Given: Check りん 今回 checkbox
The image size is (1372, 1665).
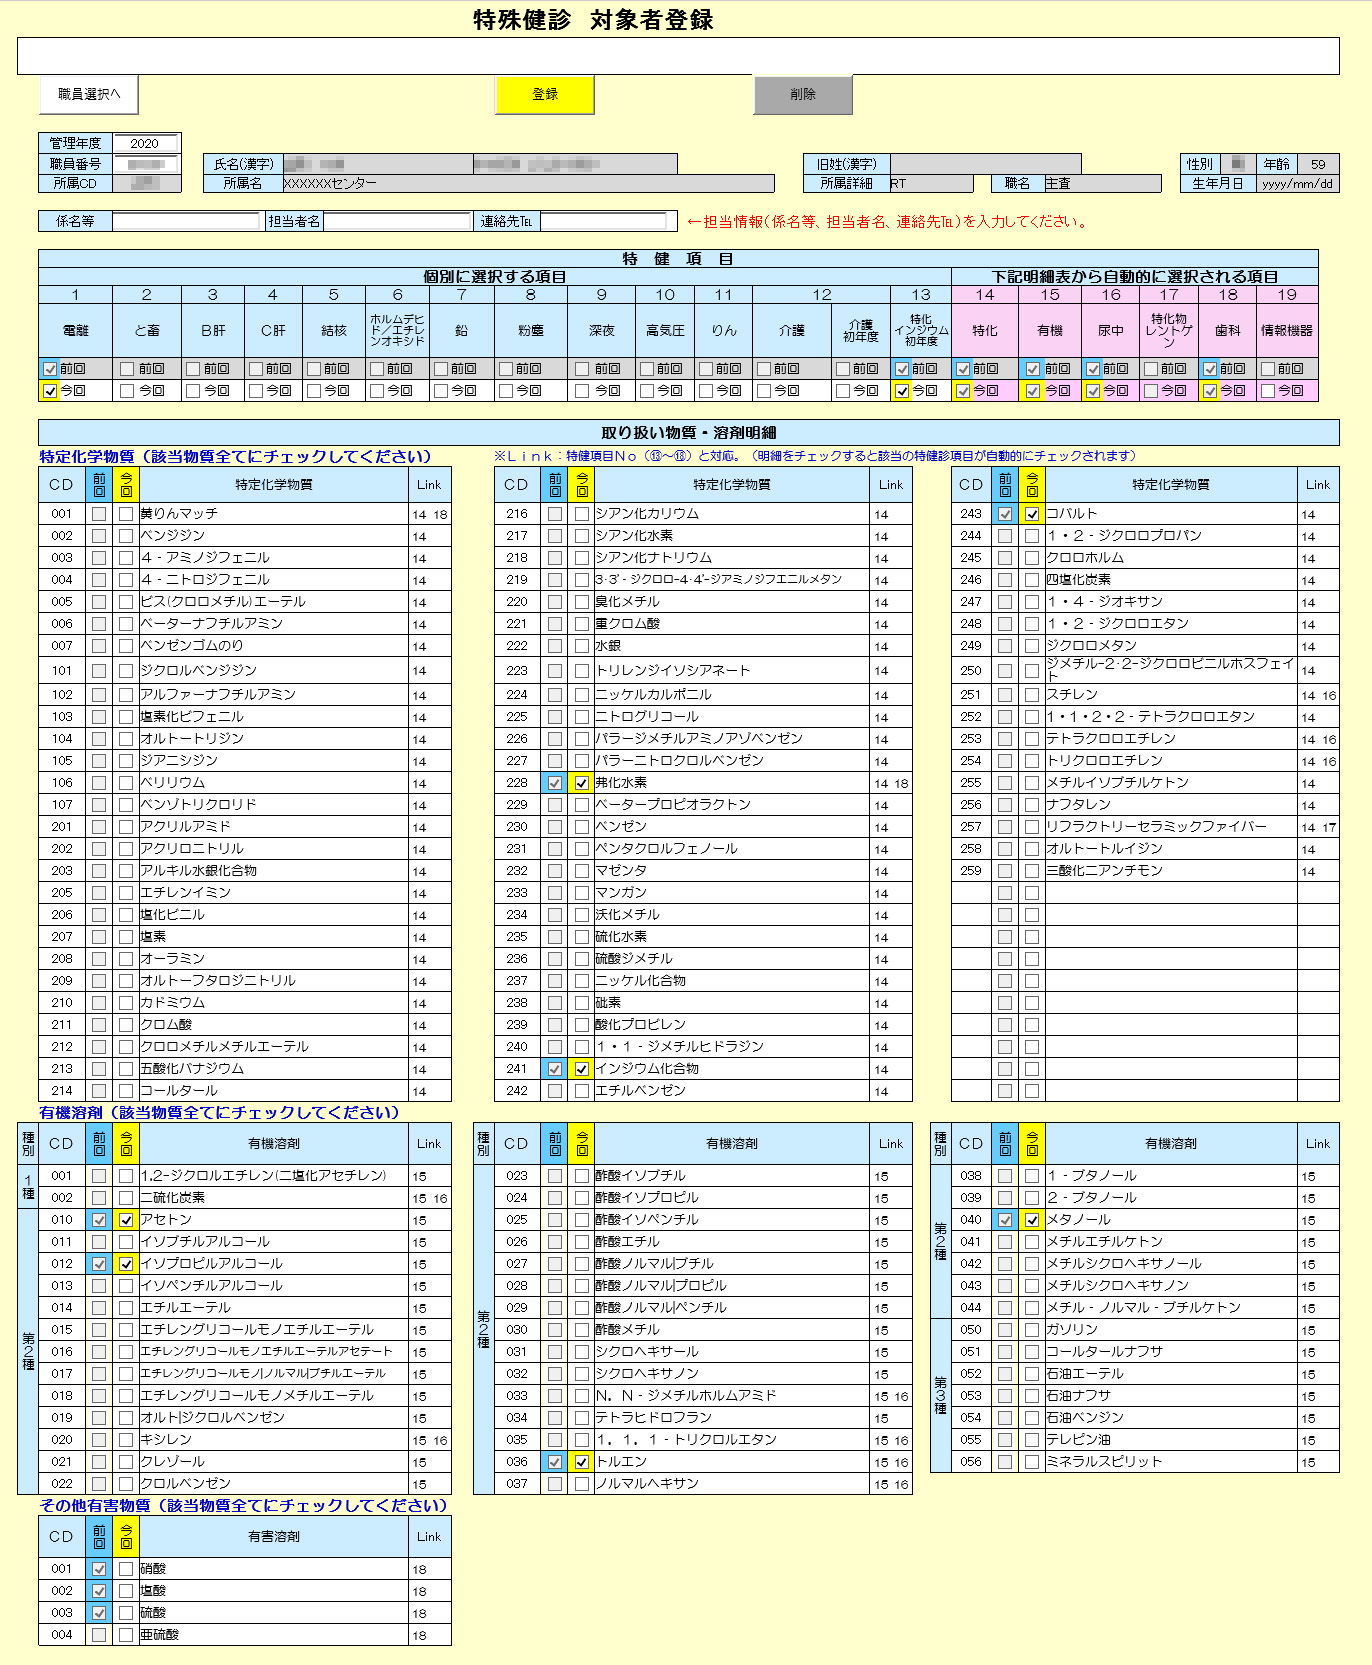Looking at the screenshot, I should [706, 391].
